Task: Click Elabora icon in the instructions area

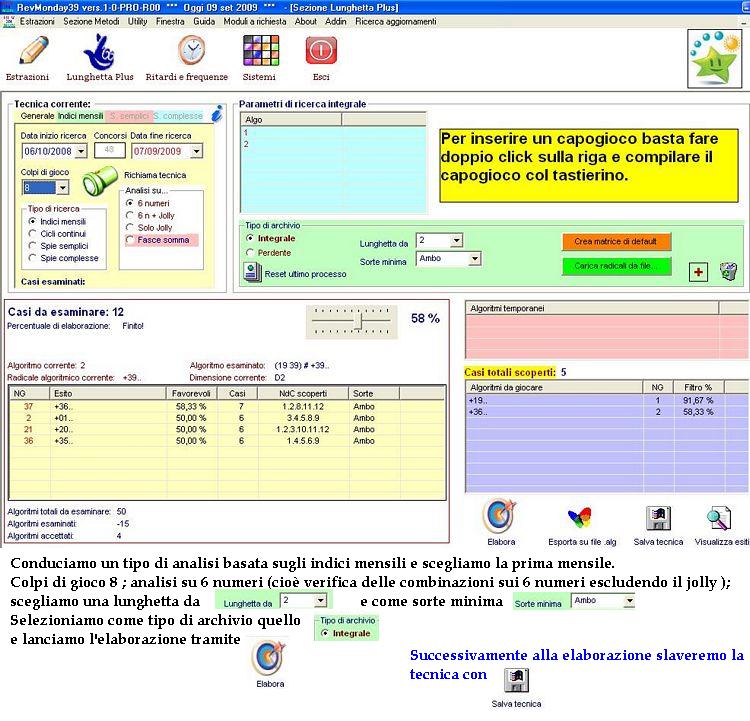Action: point(269,657)
